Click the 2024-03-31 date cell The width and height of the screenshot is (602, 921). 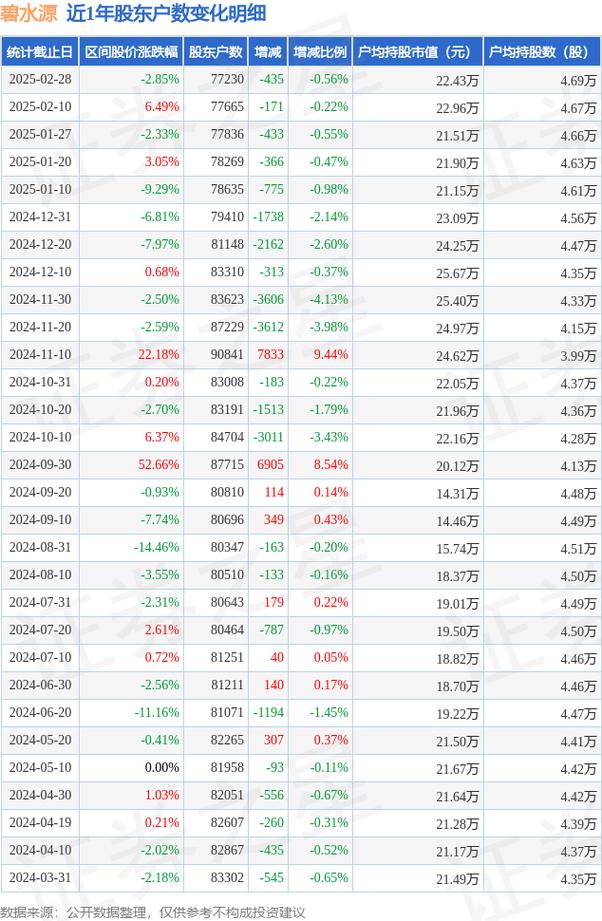(x=41, y=877)
